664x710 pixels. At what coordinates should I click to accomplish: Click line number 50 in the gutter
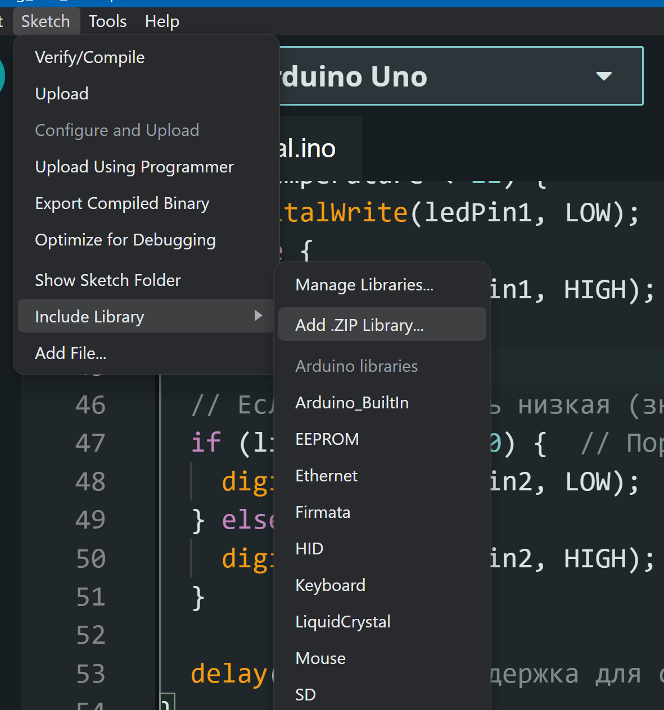90,558
